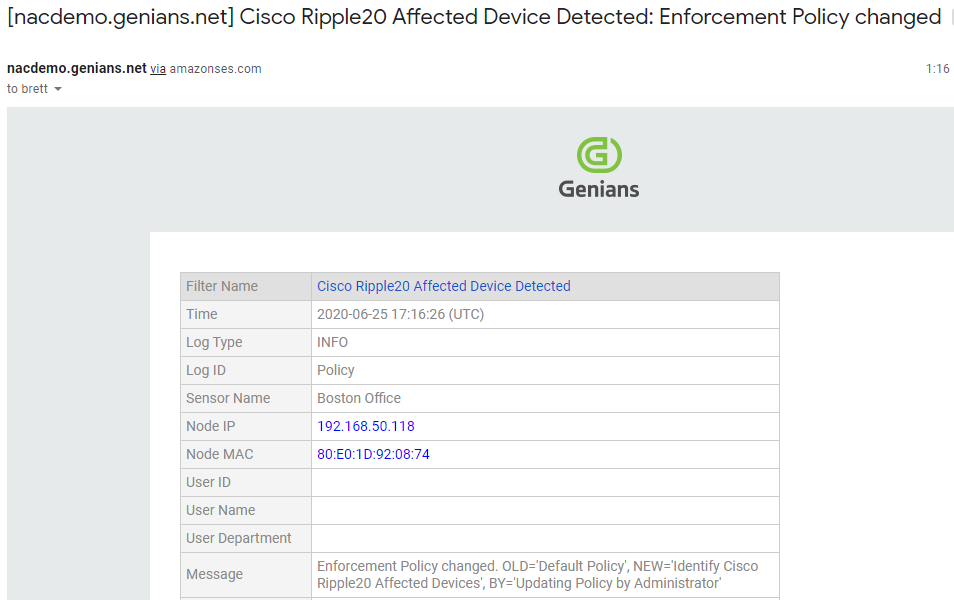The height and width of the screenshot is (600, 954).
Task: Click the Genians wordmark under the logo
Action: 599,188
